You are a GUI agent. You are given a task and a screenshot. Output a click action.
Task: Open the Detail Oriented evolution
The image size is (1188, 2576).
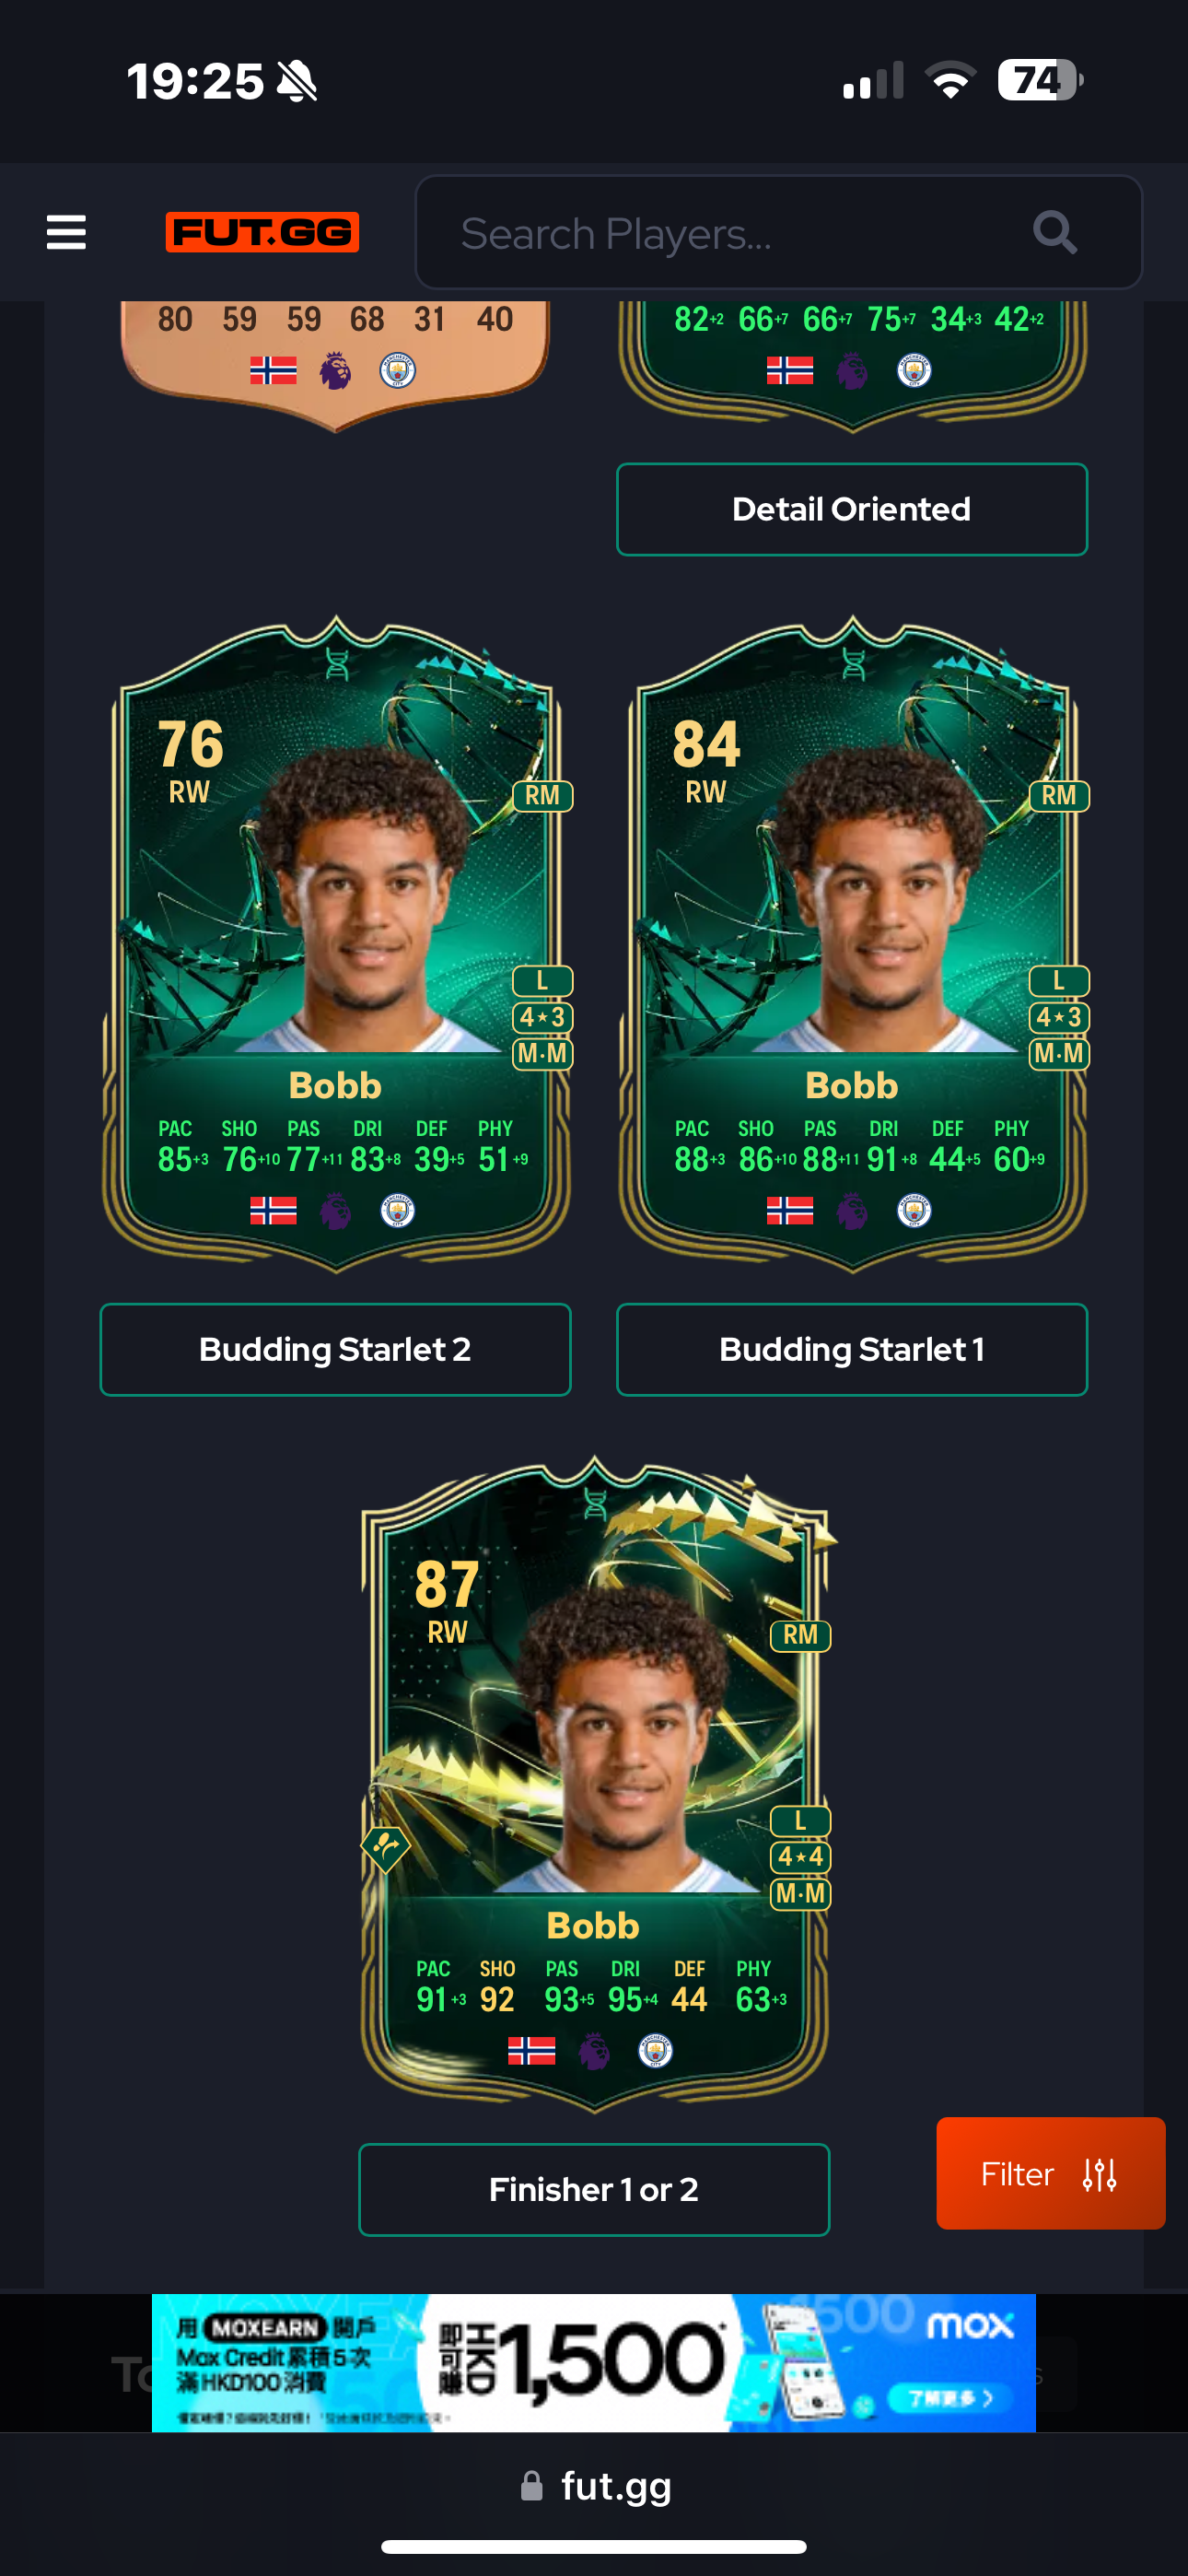[852, 509]
